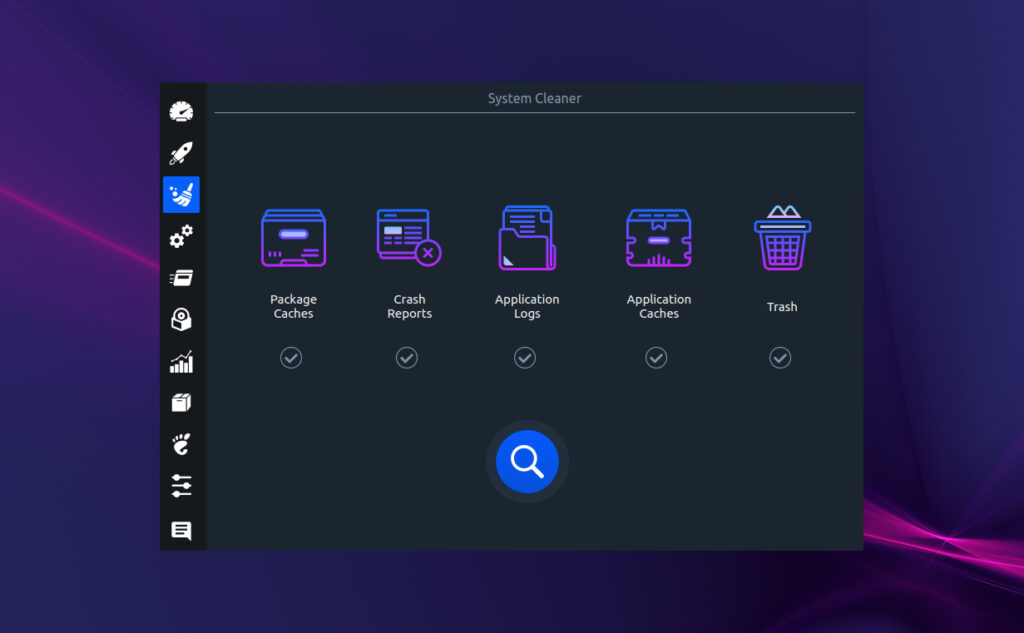Open the feedback chat icon
Image resolution: width=1024 pixels, height=633 pixels.
coord(181,531)
